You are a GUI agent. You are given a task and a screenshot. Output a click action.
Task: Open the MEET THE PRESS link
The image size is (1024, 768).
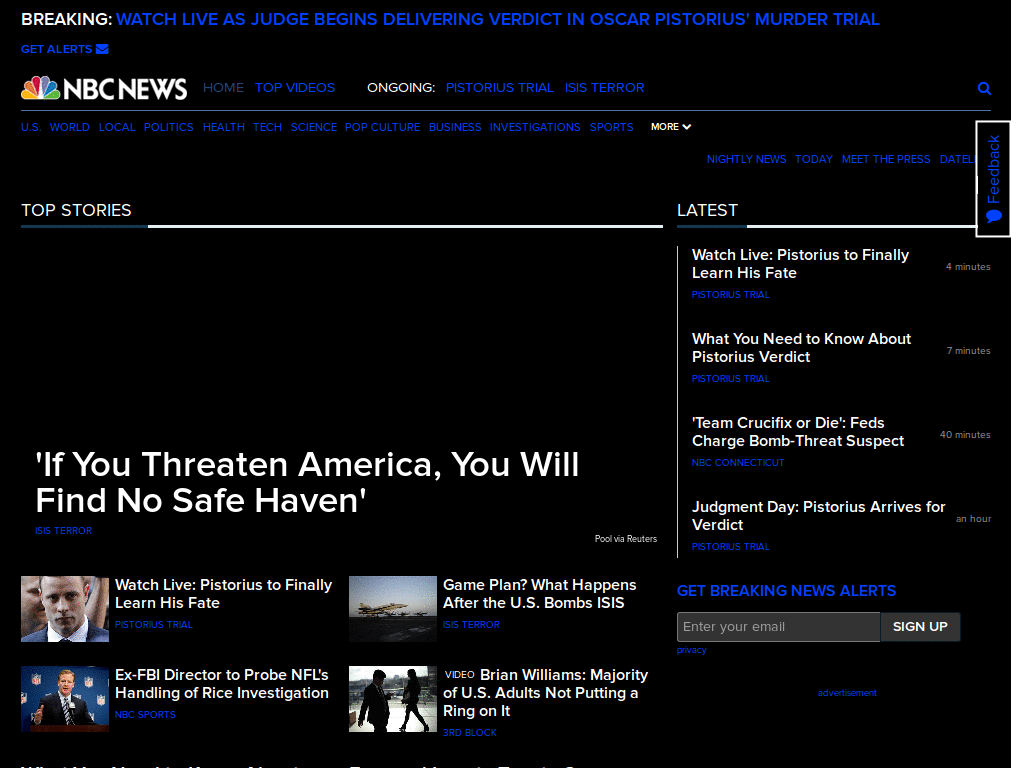tap(886, 159)
